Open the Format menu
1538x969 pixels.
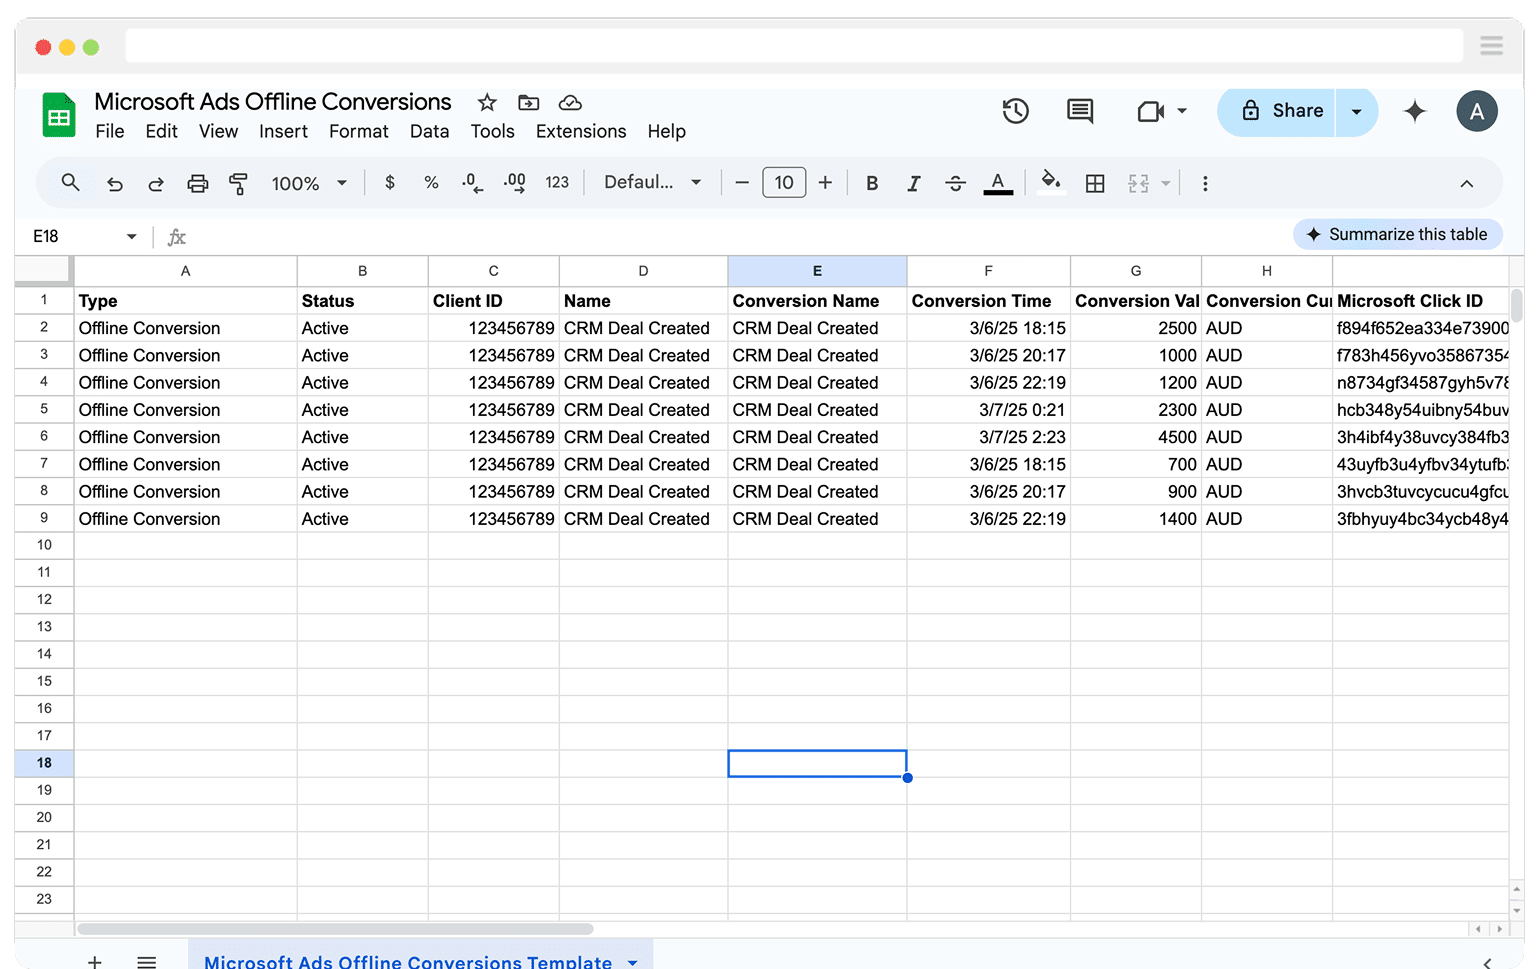(x=358, y=132)
